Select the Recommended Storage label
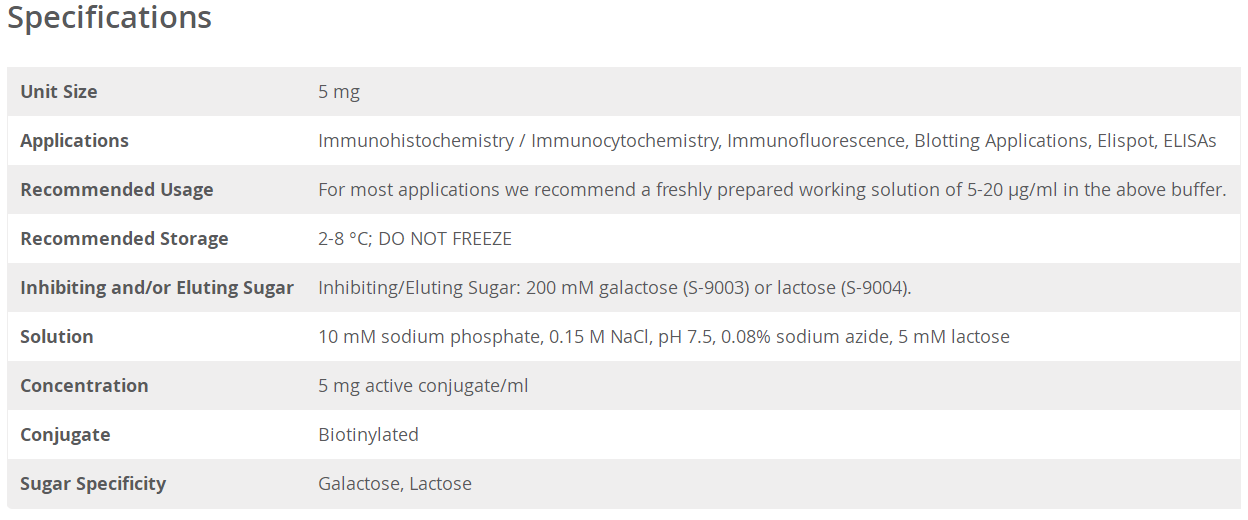Screen dimensions: 1248x520 pos(124,239)
